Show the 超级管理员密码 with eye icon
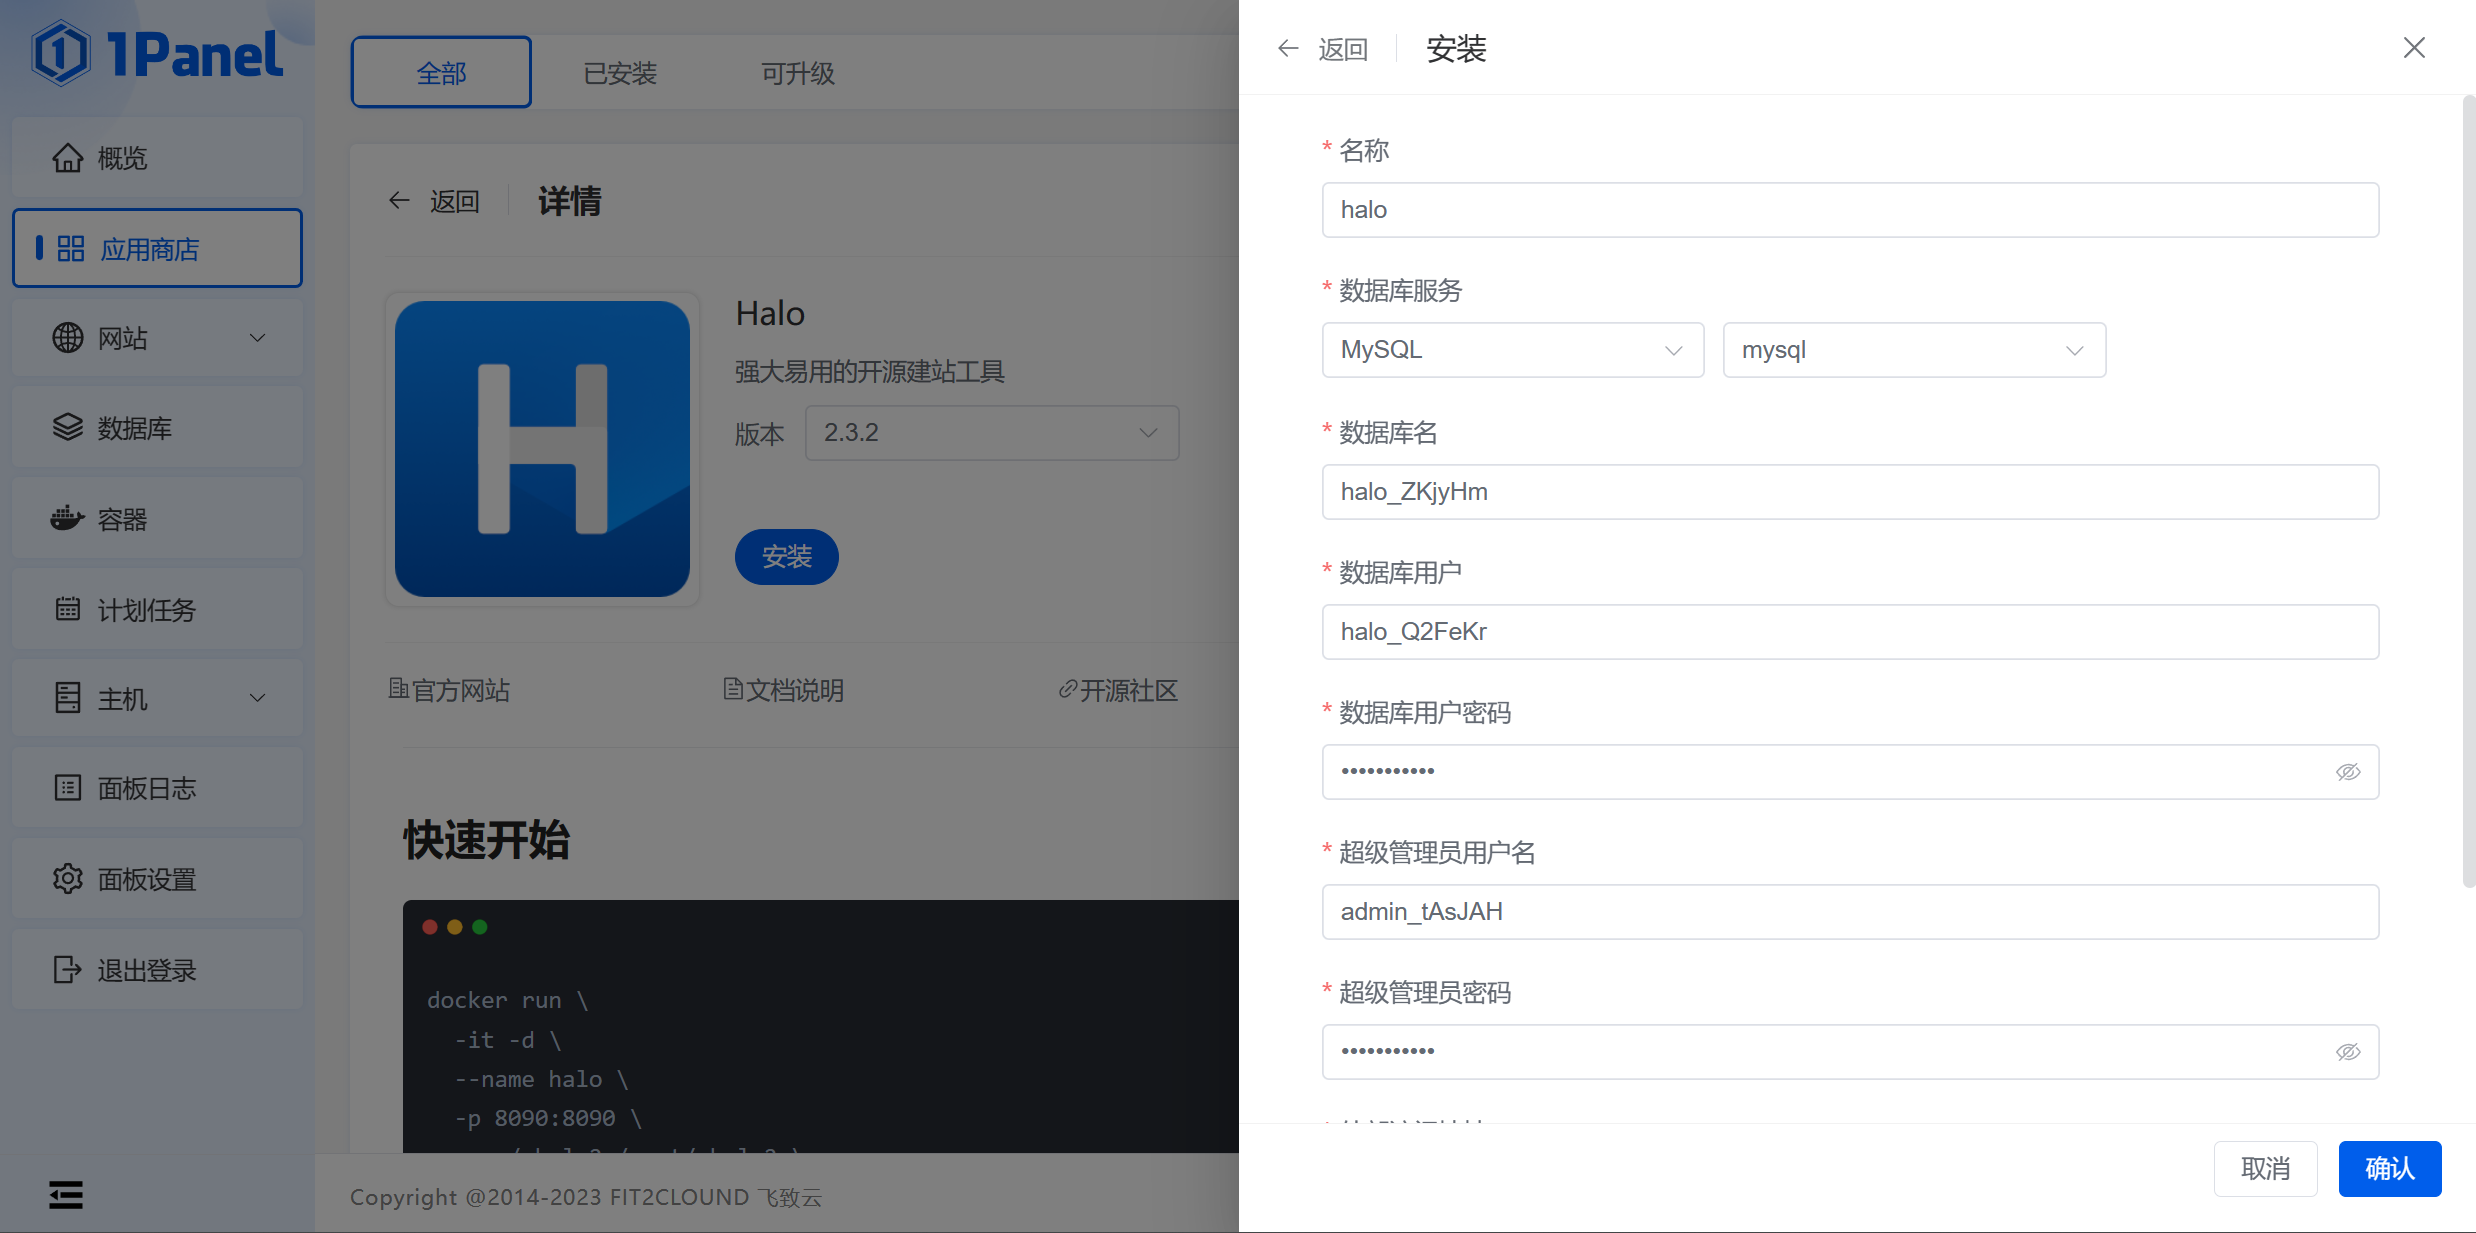 point(2348,1052)
